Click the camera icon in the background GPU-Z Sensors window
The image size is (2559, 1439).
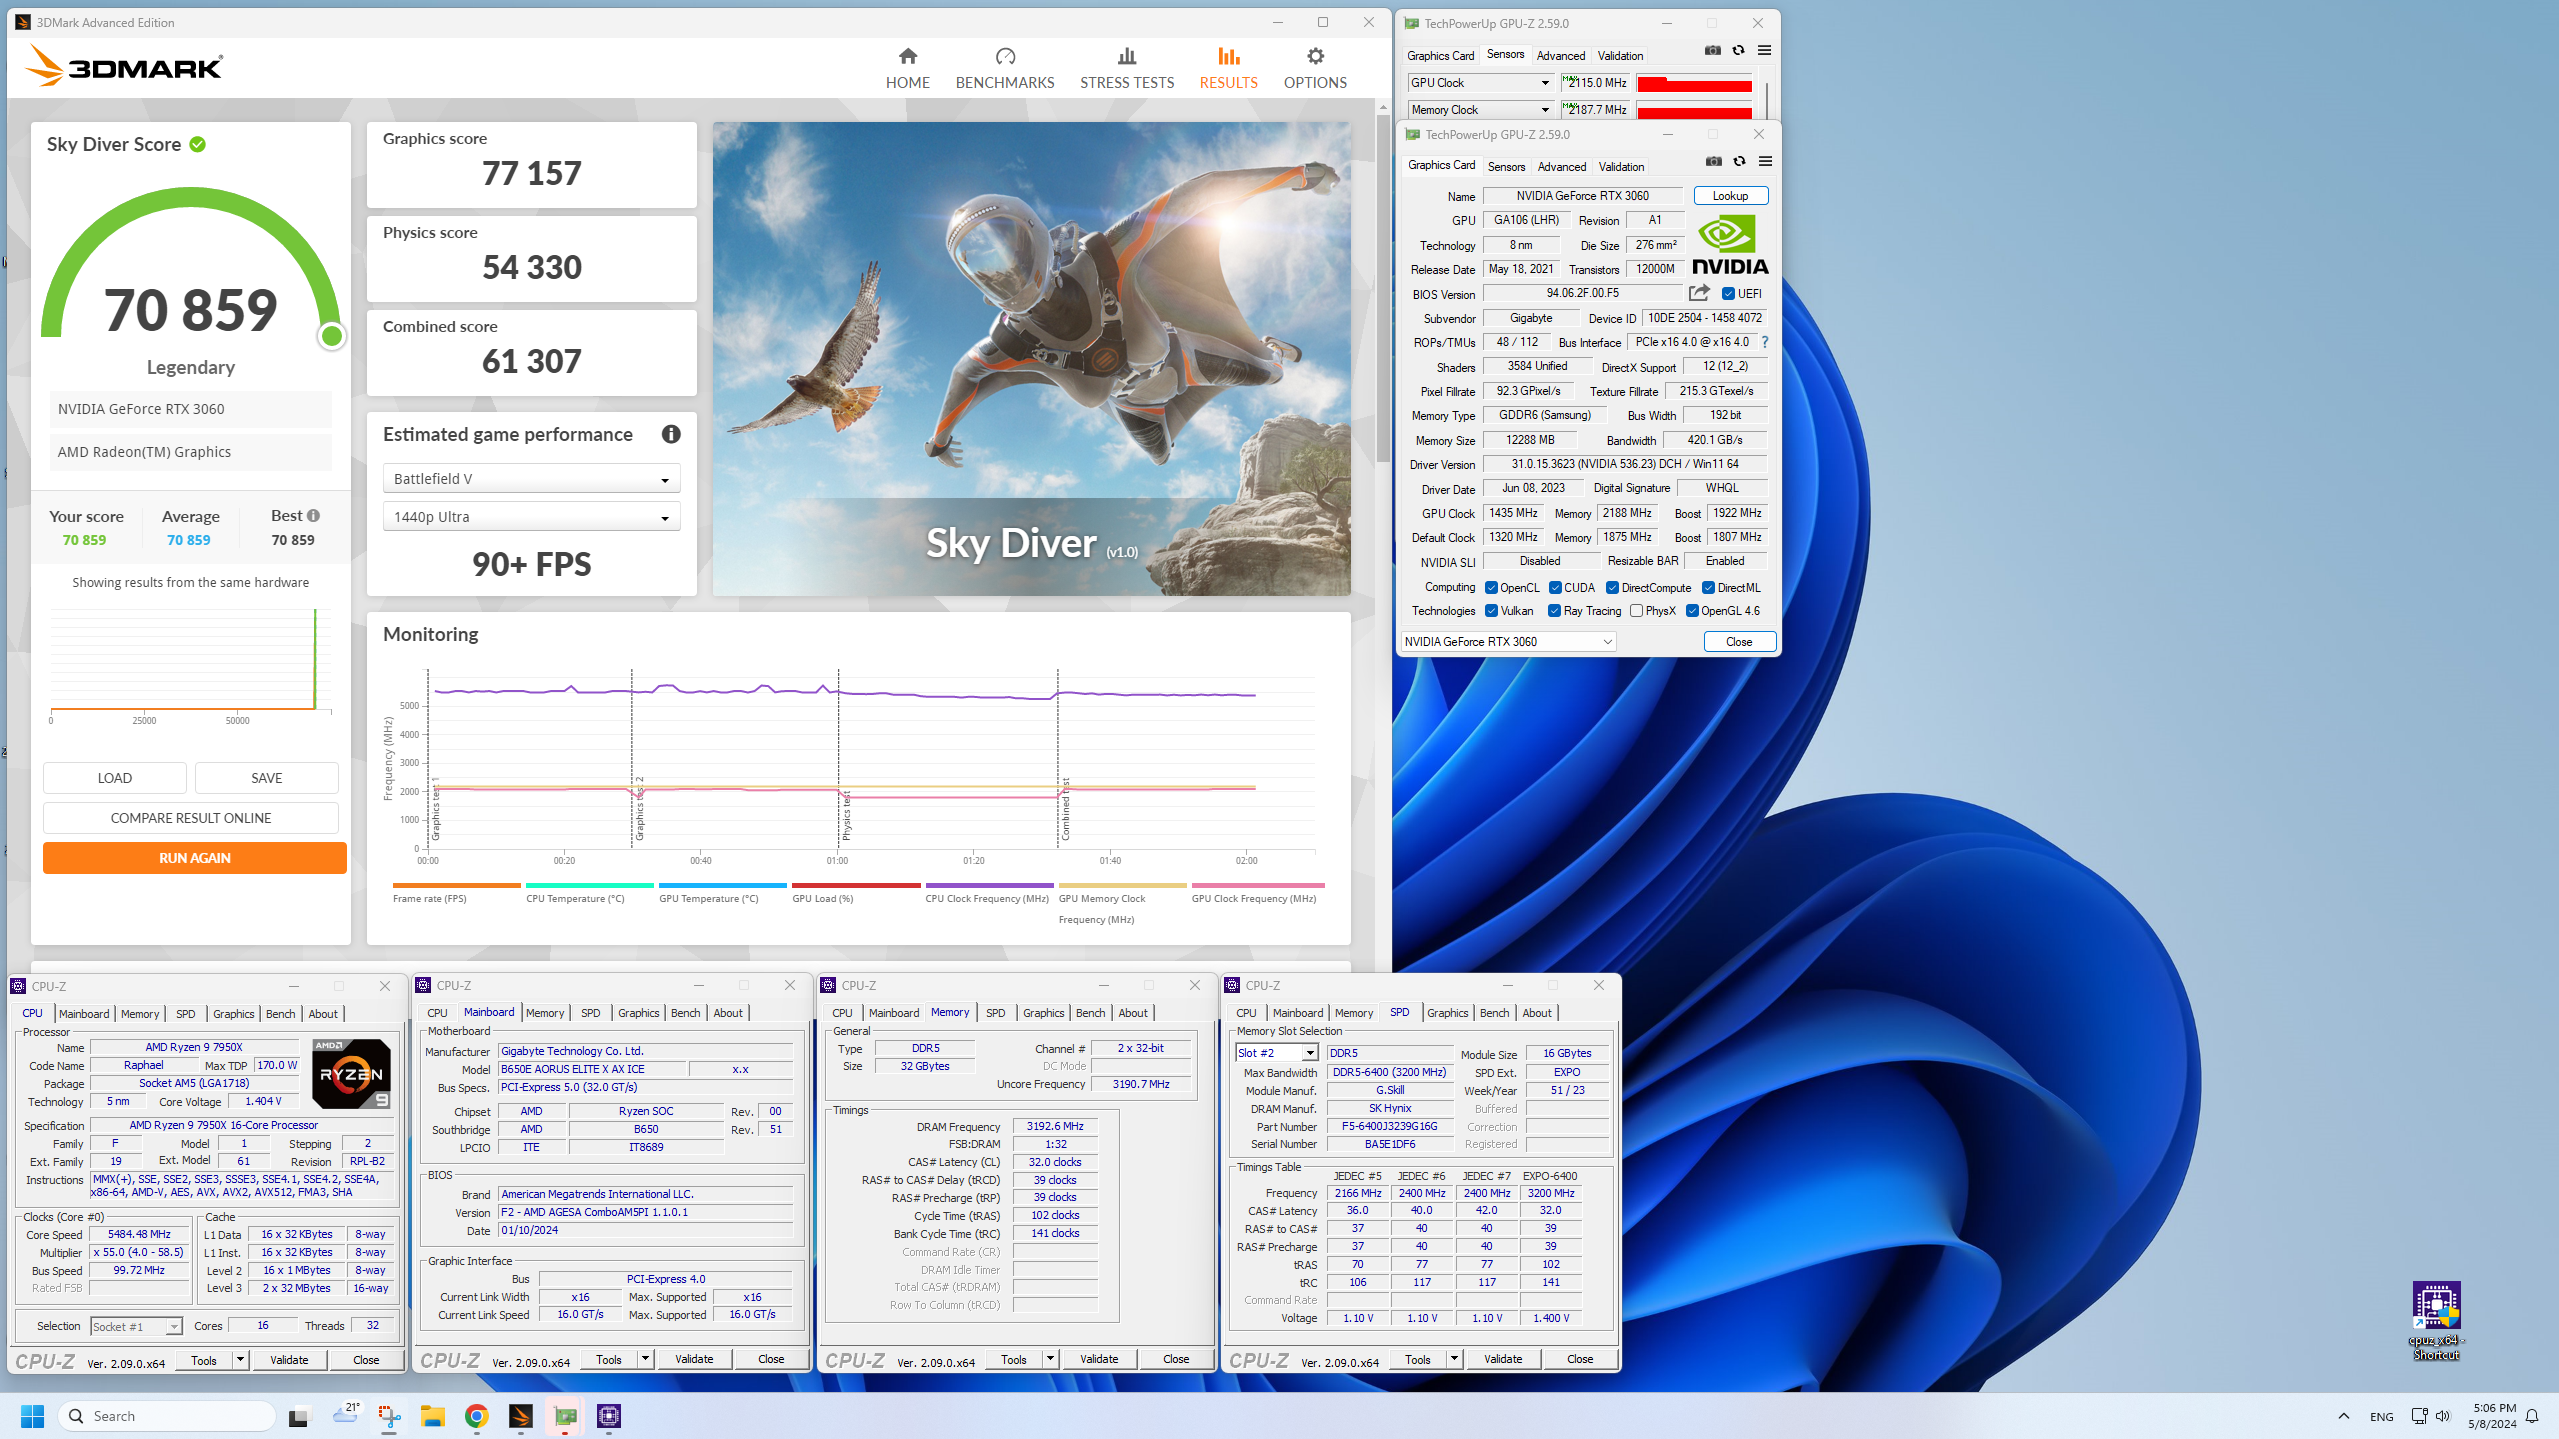click(1712, 50)
